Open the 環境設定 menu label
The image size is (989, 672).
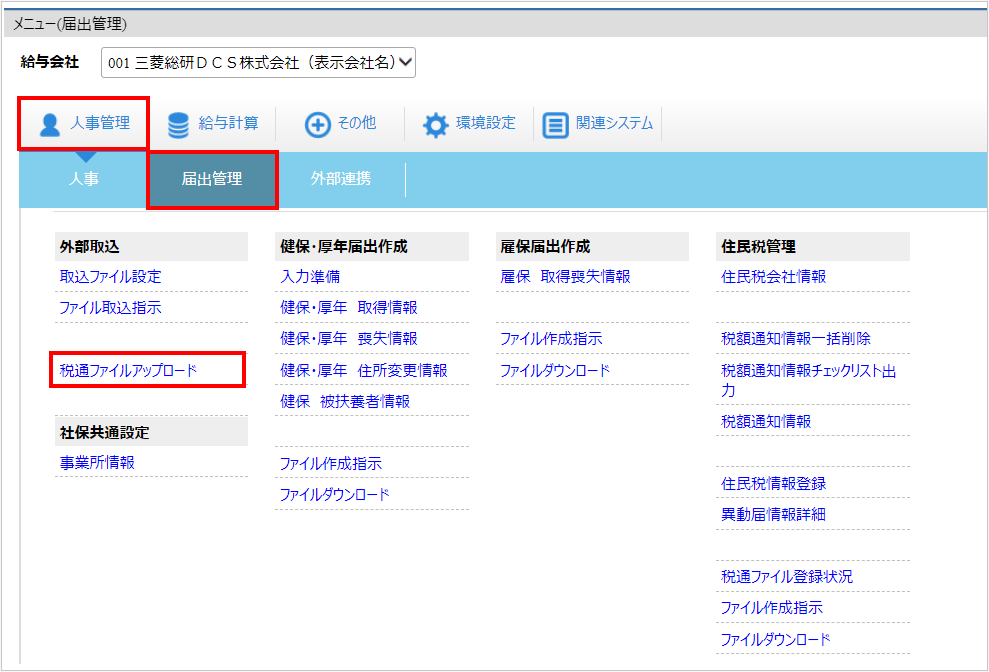coord(486,122)
